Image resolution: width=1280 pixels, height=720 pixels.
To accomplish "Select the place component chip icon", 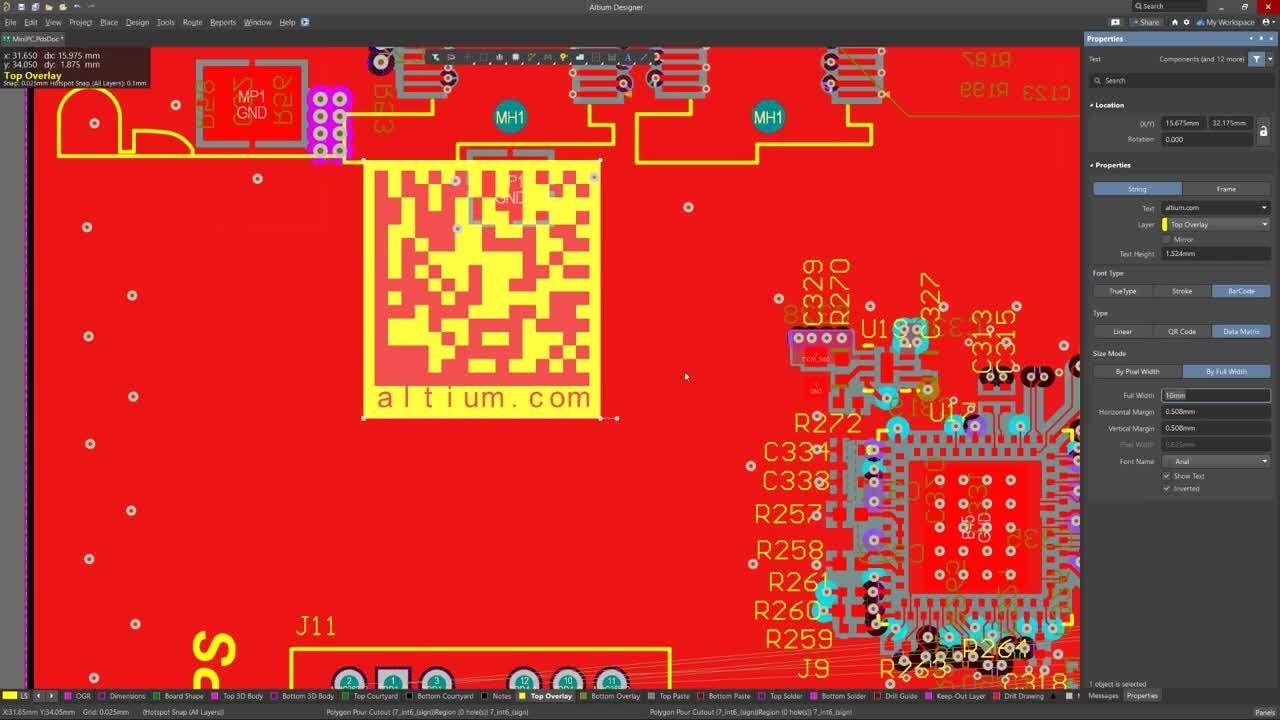I will 515,57.
